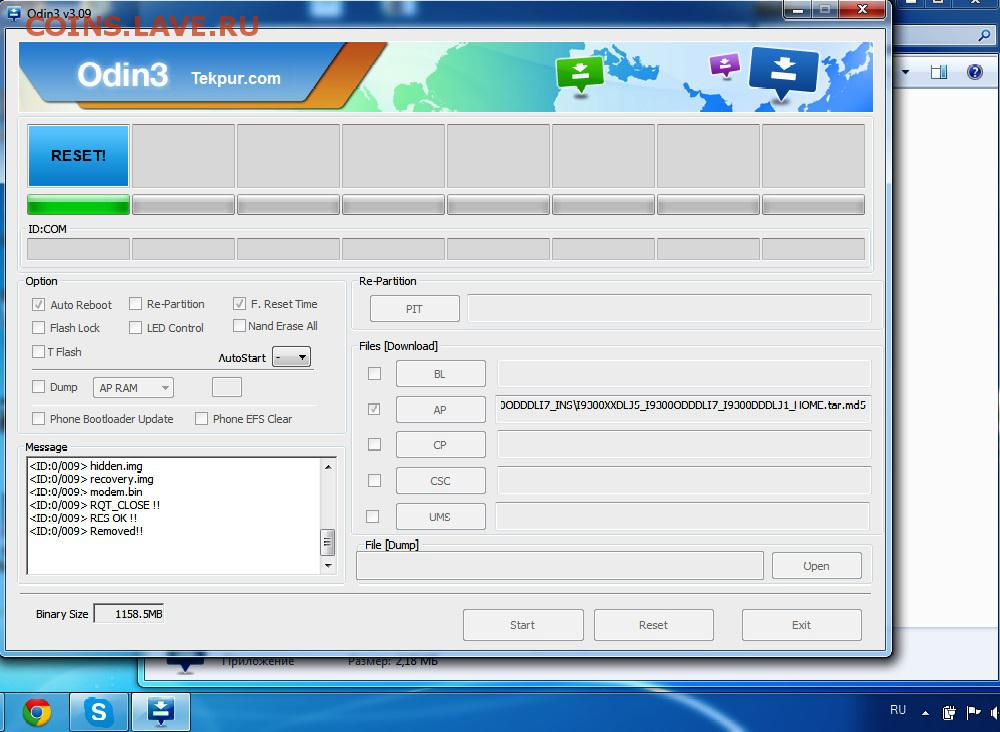Image resolution: width=1000 pixels, height=732 pixels.
Task: Enable Flash Lock checkbox
Action: pos(38,328)
